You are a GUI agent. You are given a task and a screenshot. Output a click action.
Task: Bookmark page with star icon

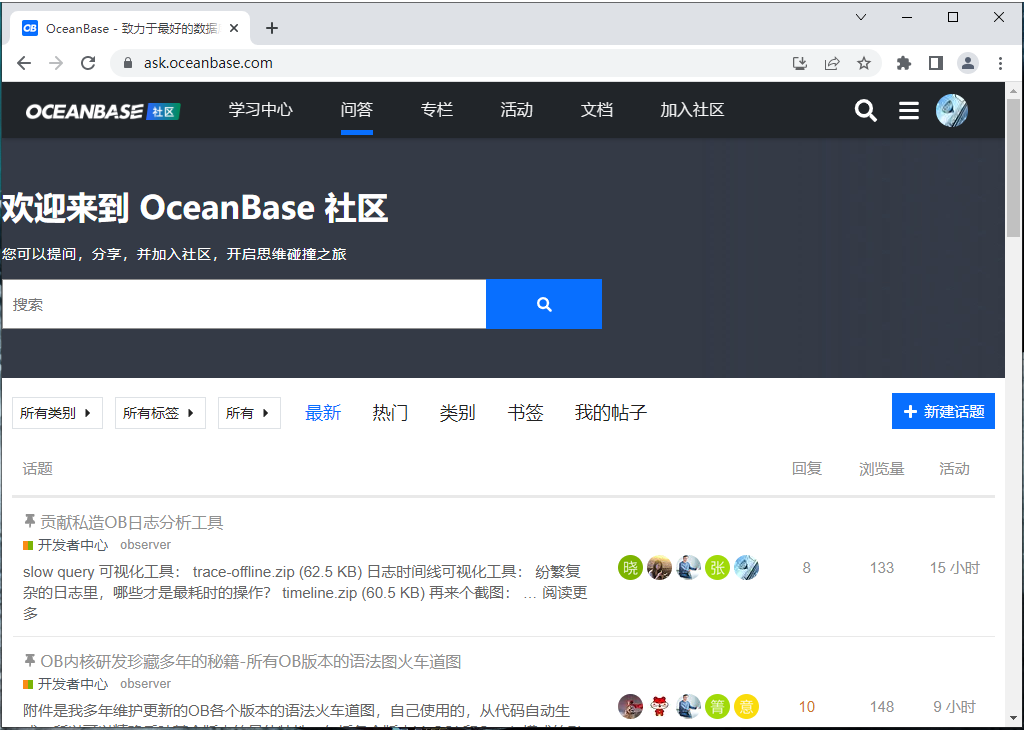pyautogui.click(x=864, y=63)
